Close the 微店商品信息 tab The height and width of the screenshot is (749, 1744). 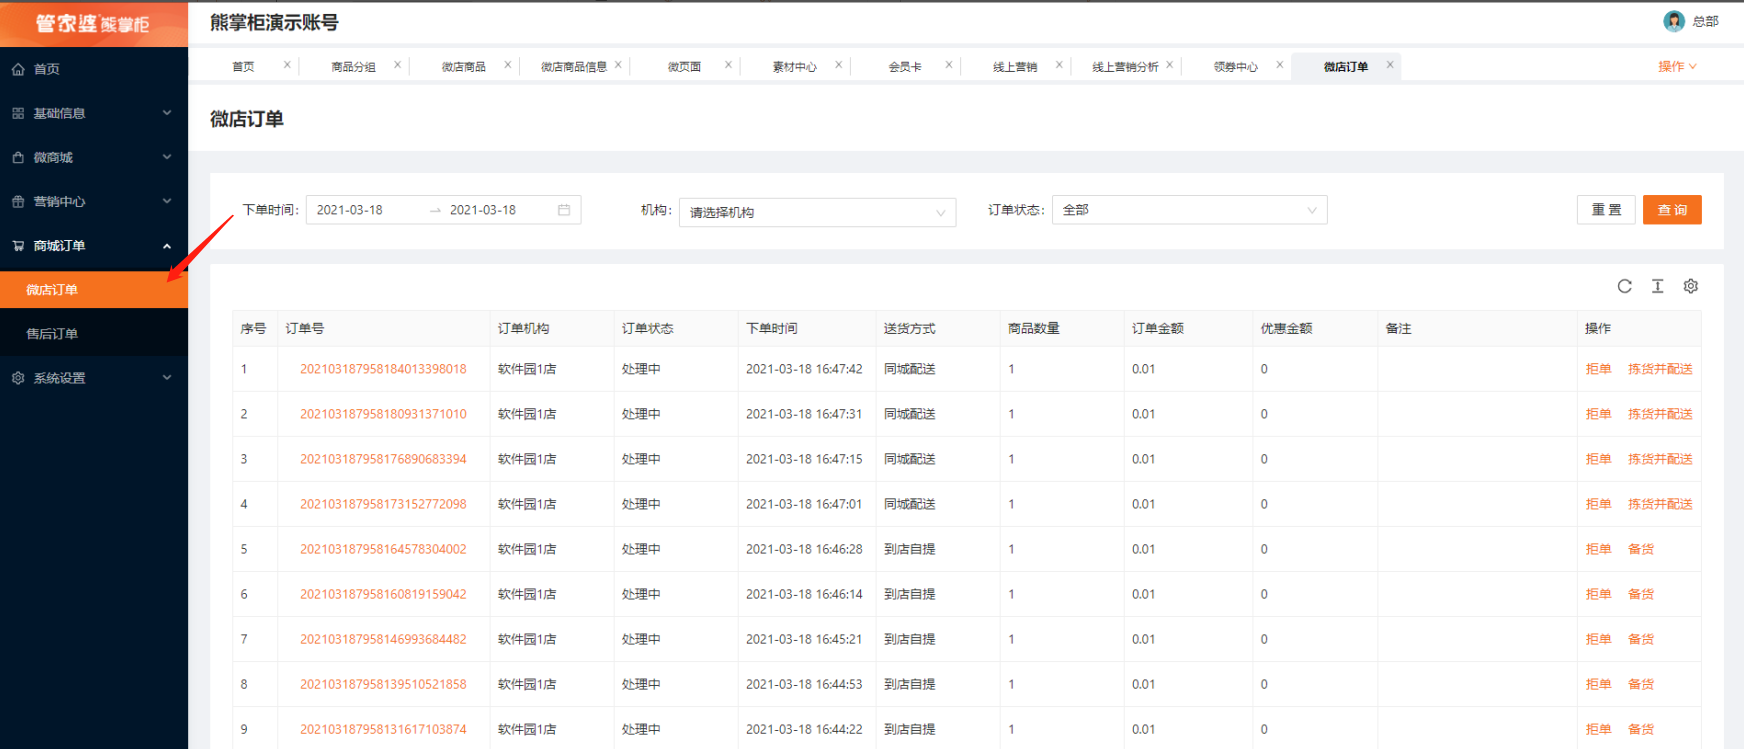[x=618, y=65]
